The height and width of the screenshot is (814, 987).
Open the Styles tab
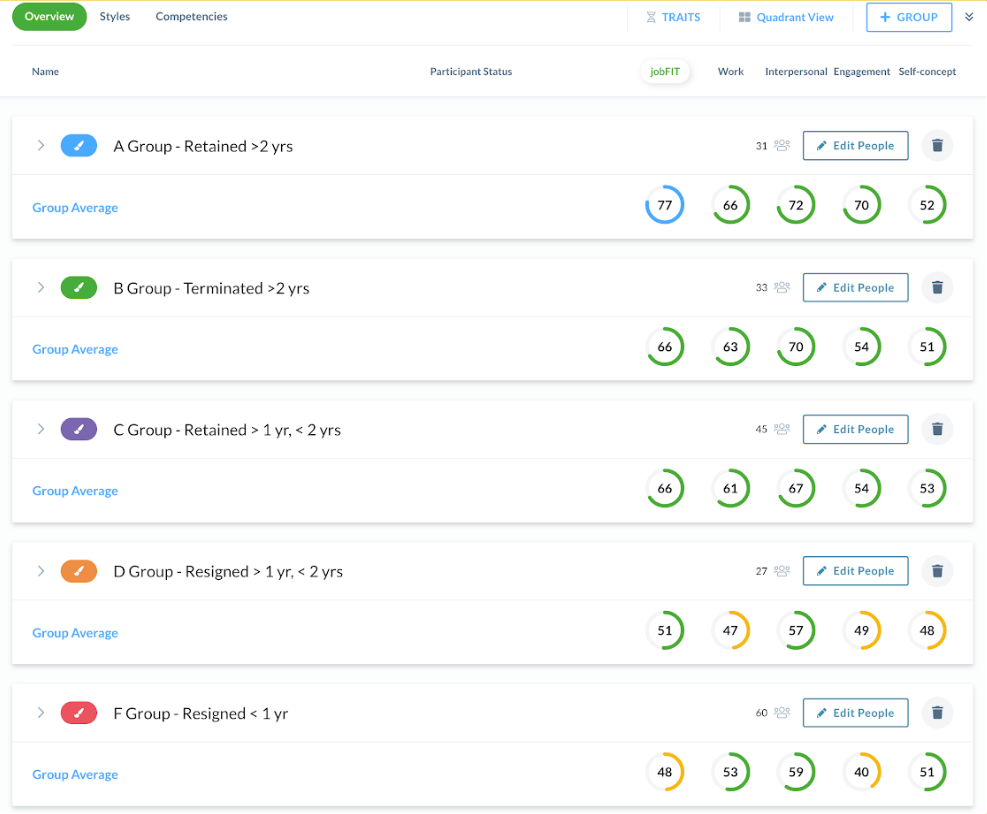[x=115, y=17]
